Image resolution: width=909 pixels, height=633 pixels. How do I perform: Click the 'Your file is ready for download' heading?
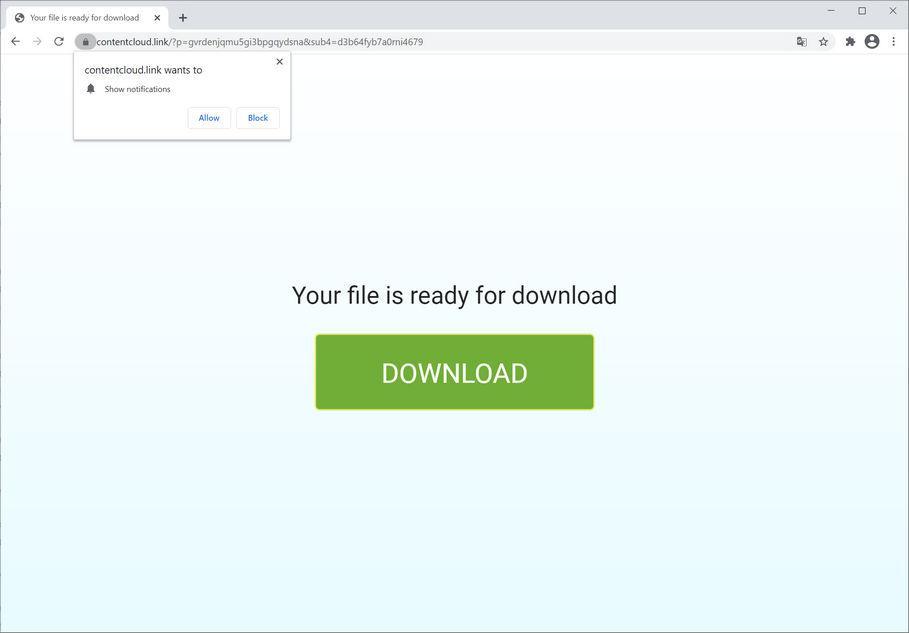coord(454,295)
